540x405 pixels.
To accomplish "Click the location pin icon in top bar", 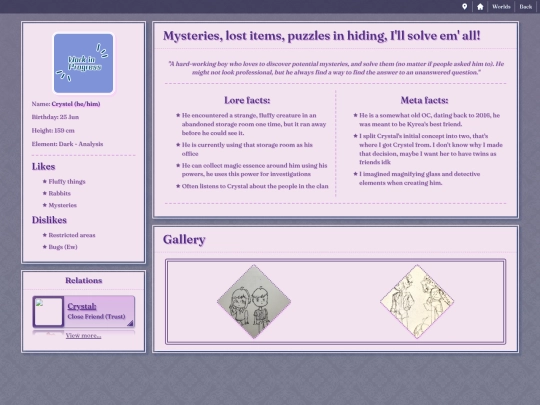I will [464, 7].
